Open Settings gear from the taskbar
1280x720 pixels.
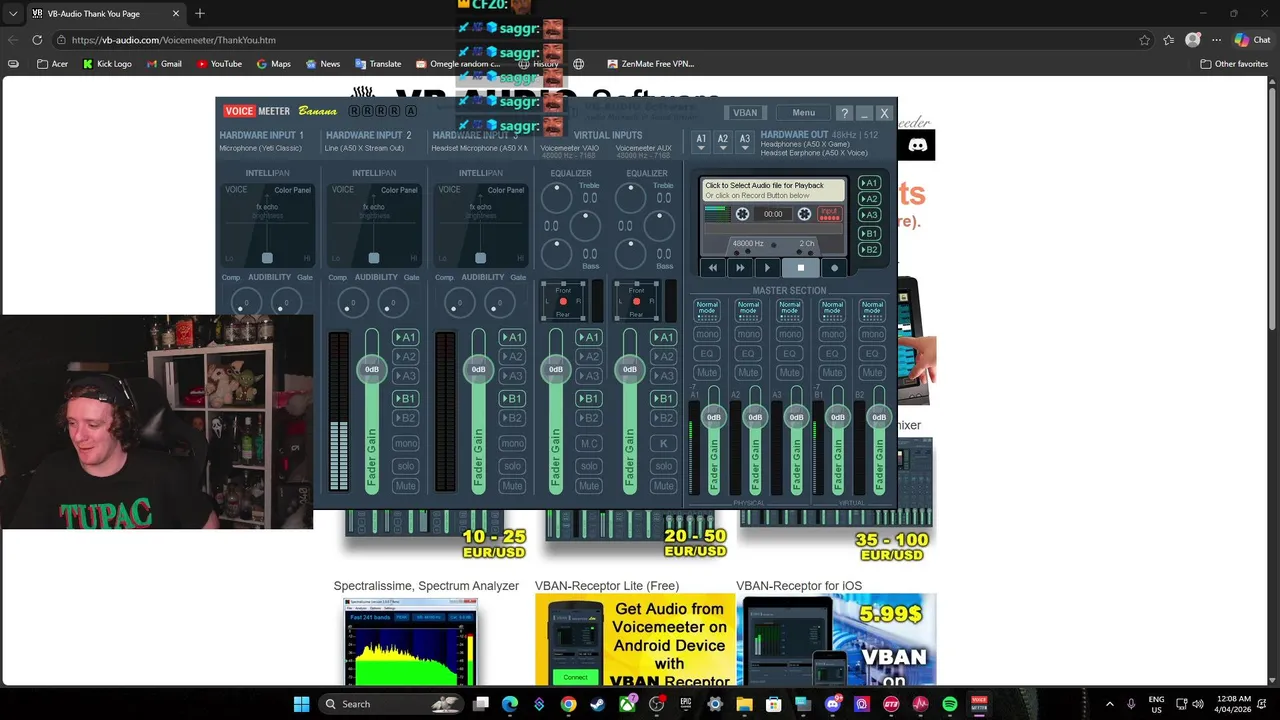coord(715,704)
